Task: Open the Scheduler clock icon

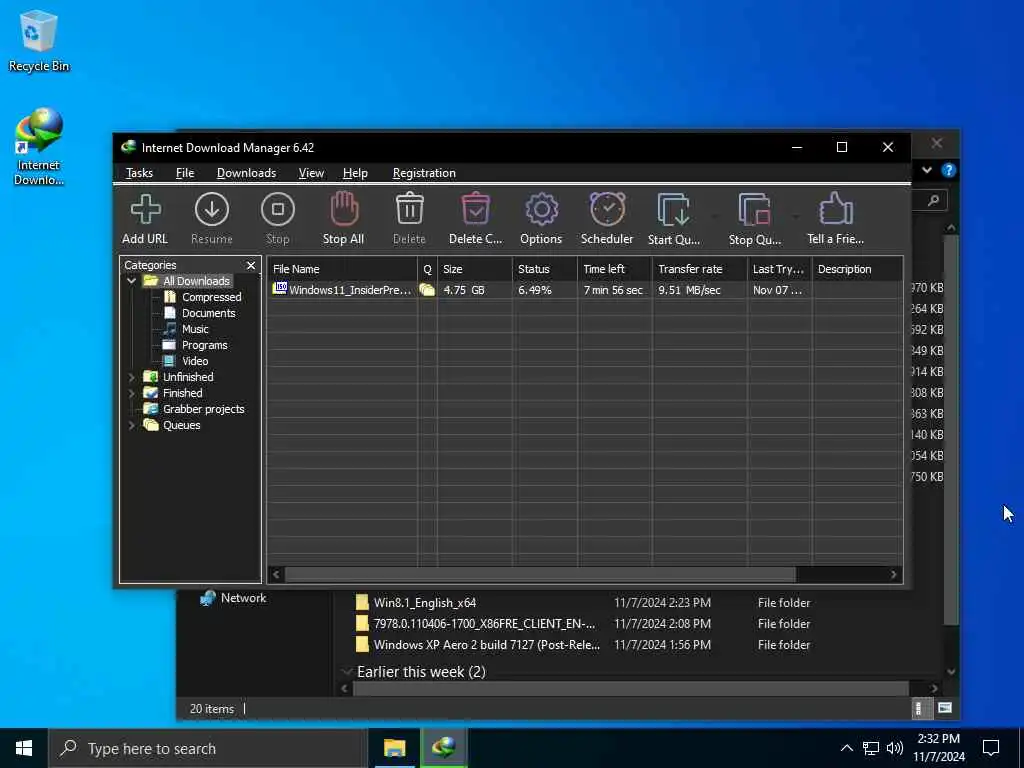Action: tap(607, 210)
